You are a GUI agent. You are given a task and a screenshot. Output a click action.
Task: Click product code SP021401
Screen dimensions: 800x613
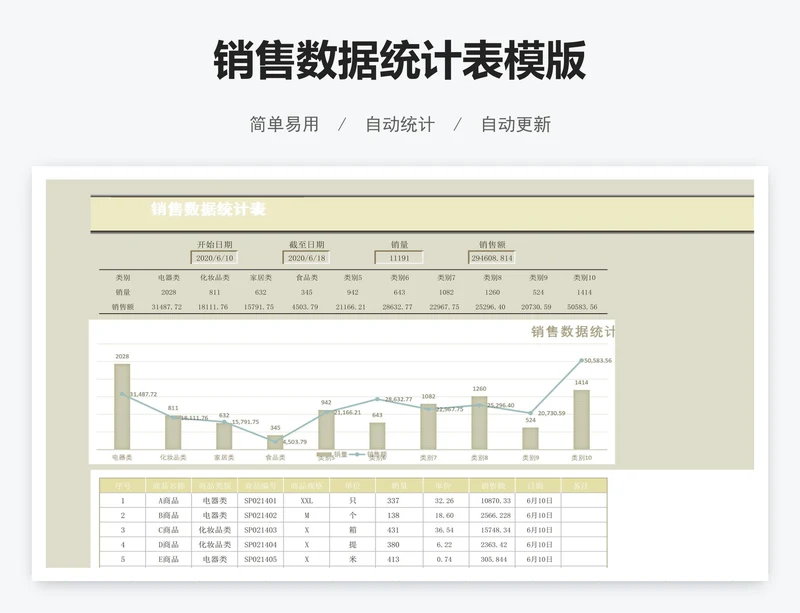click(x=260, y=501)
